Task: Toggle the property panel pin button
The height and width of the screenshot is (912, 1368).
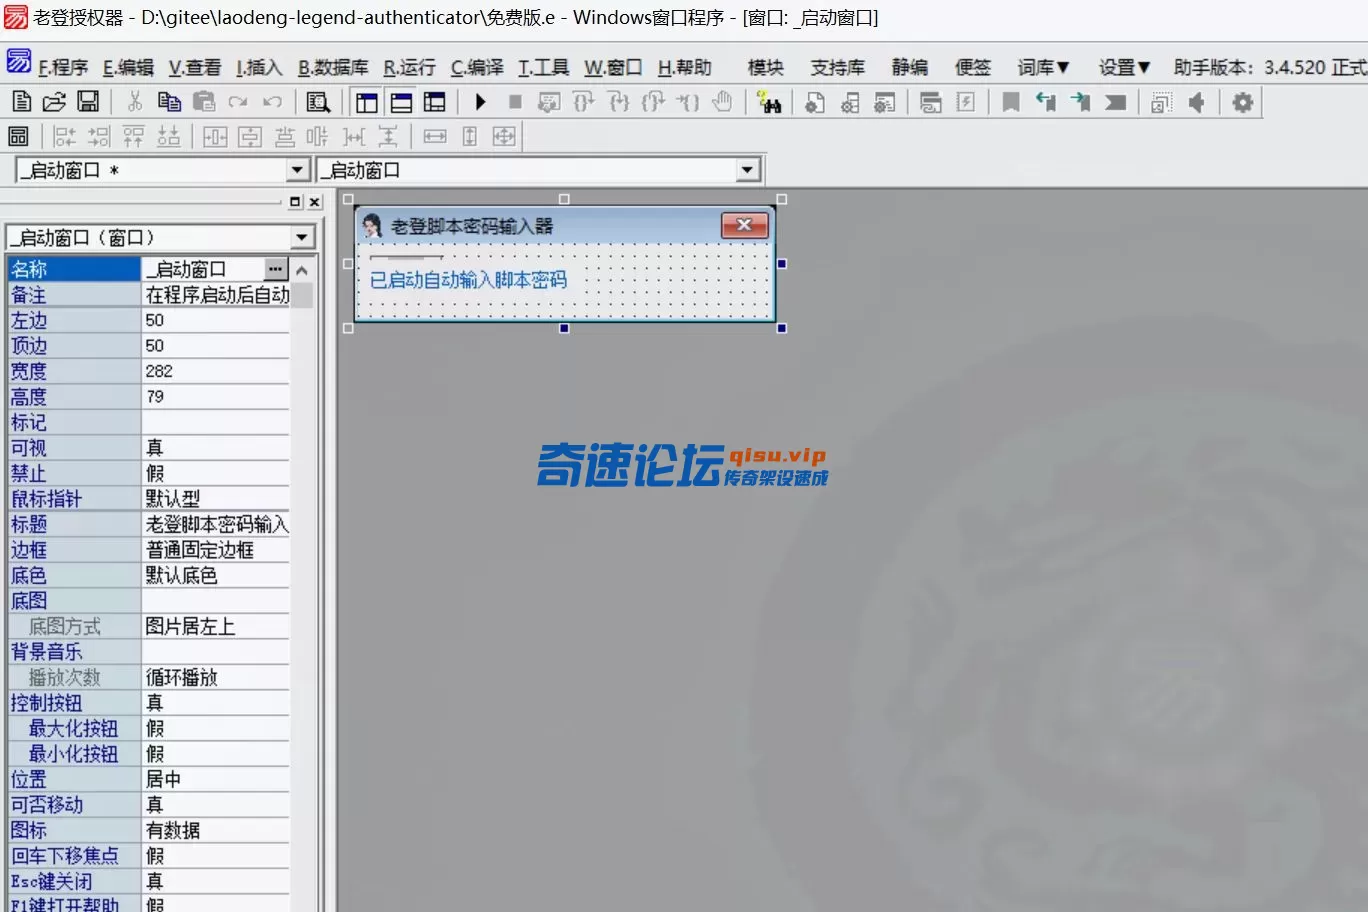Action: point(295,202)
